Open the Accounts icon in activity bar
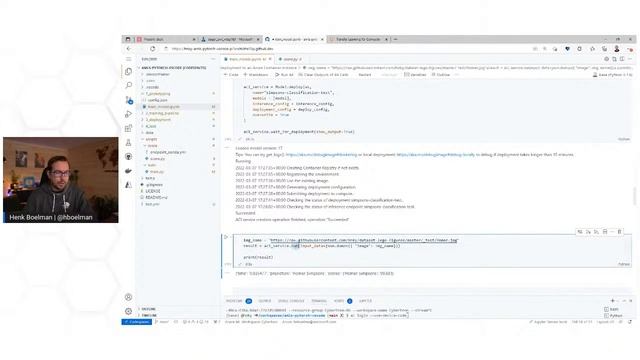This screenshot has width=640, height=360. (x=129, y=298)
